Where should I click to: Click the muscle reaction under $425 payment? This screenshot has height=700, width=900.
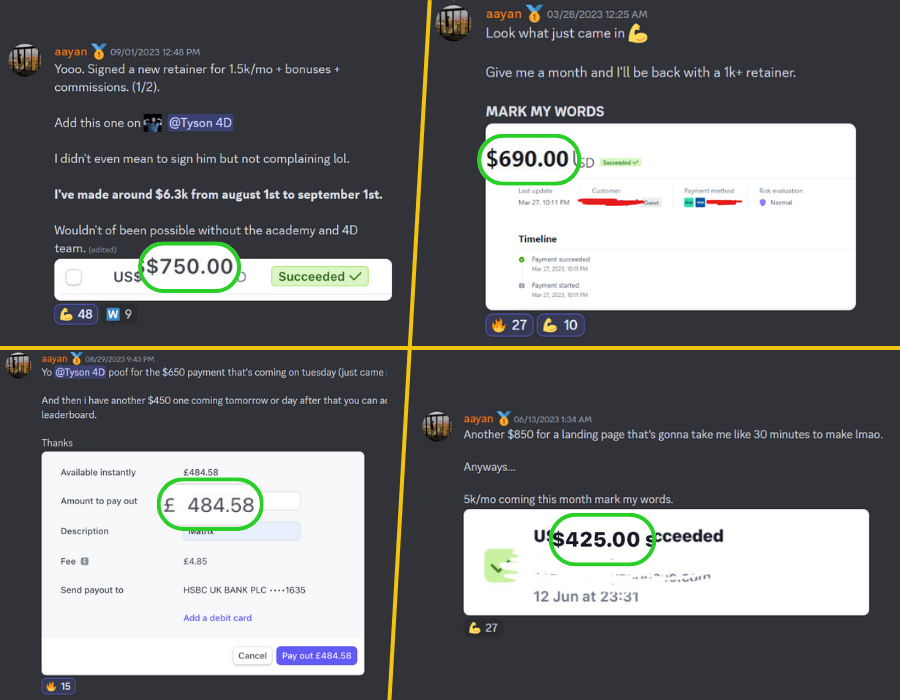click(483, 628)
